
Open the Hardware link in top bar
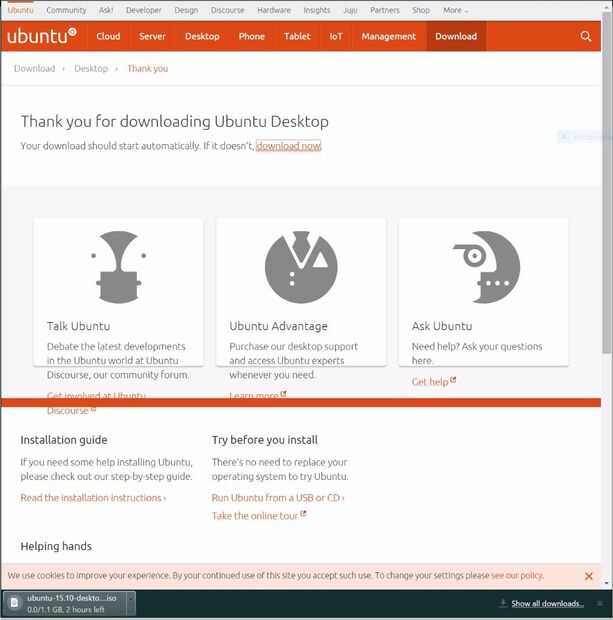click(x=274, y=10)
